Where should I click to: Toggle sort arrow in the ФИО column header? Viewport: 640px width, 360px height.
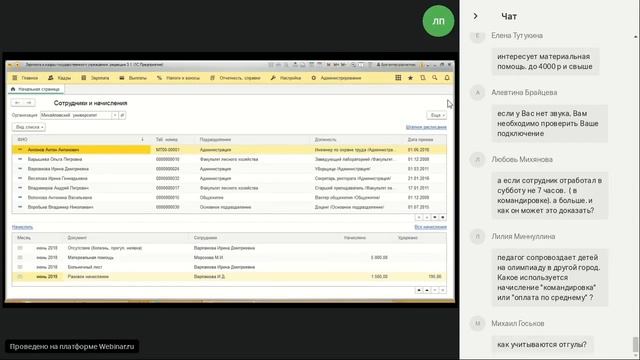pyautogui.click(x=142, y=140)
